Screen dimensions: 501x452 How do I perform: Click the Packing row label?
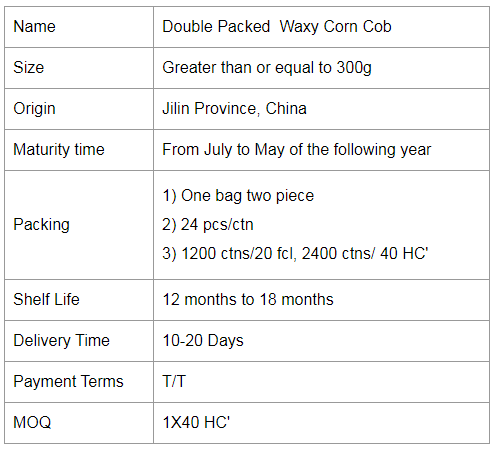click(x=42, y=225)
